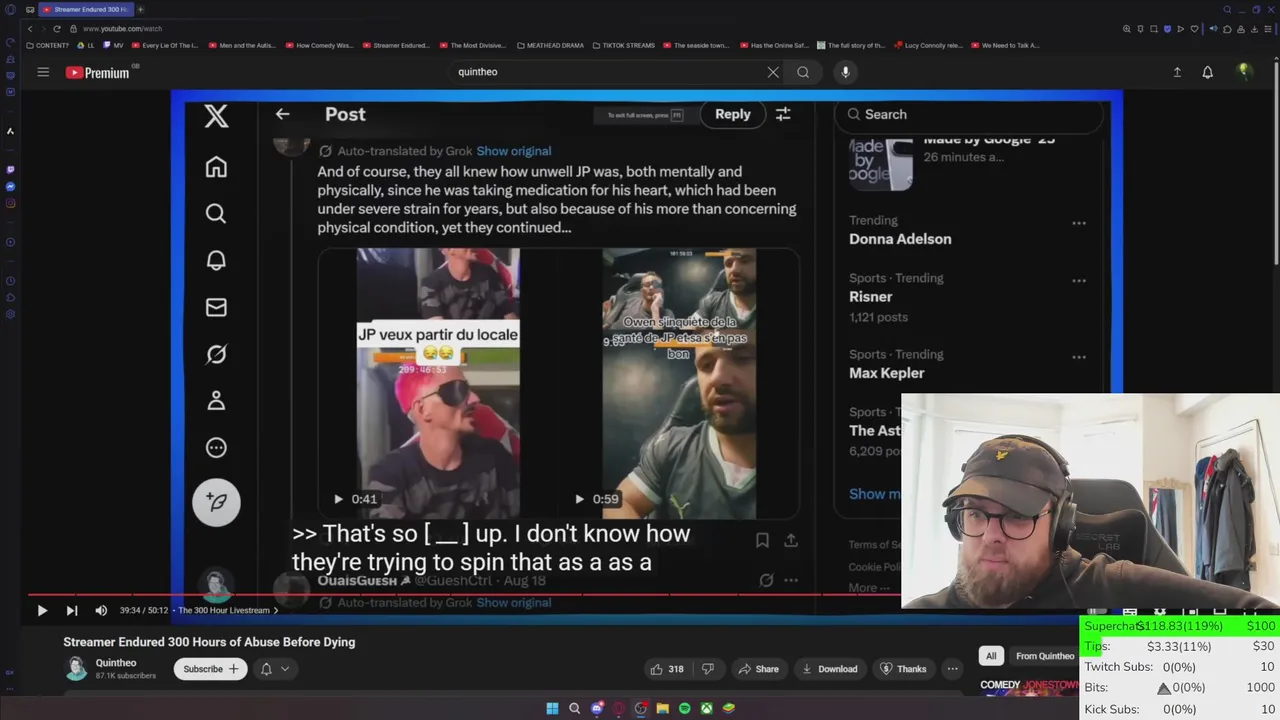
Task: Reload the page
Action: click(56, 29)
